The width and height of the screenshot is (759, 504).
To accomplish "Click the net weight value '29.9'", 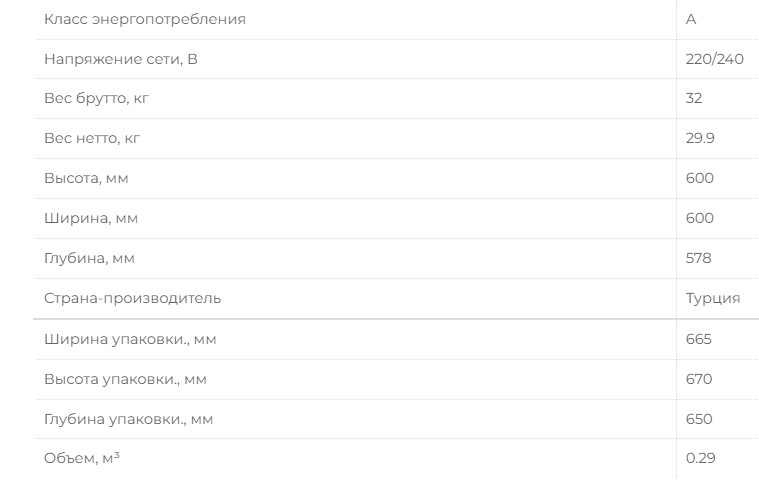I will click(x=700, y=138).
